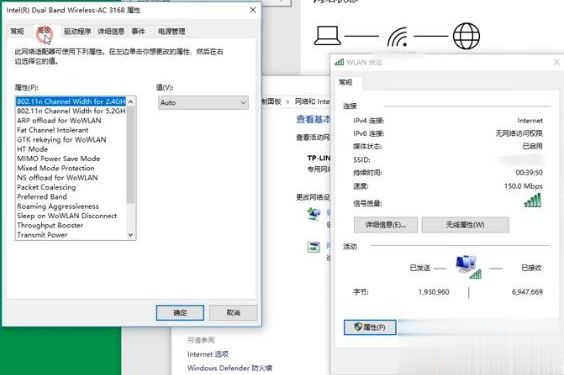The image size is (564, 375).
Task: Click property list scroll-down arrow
Action: click(131, 235)
